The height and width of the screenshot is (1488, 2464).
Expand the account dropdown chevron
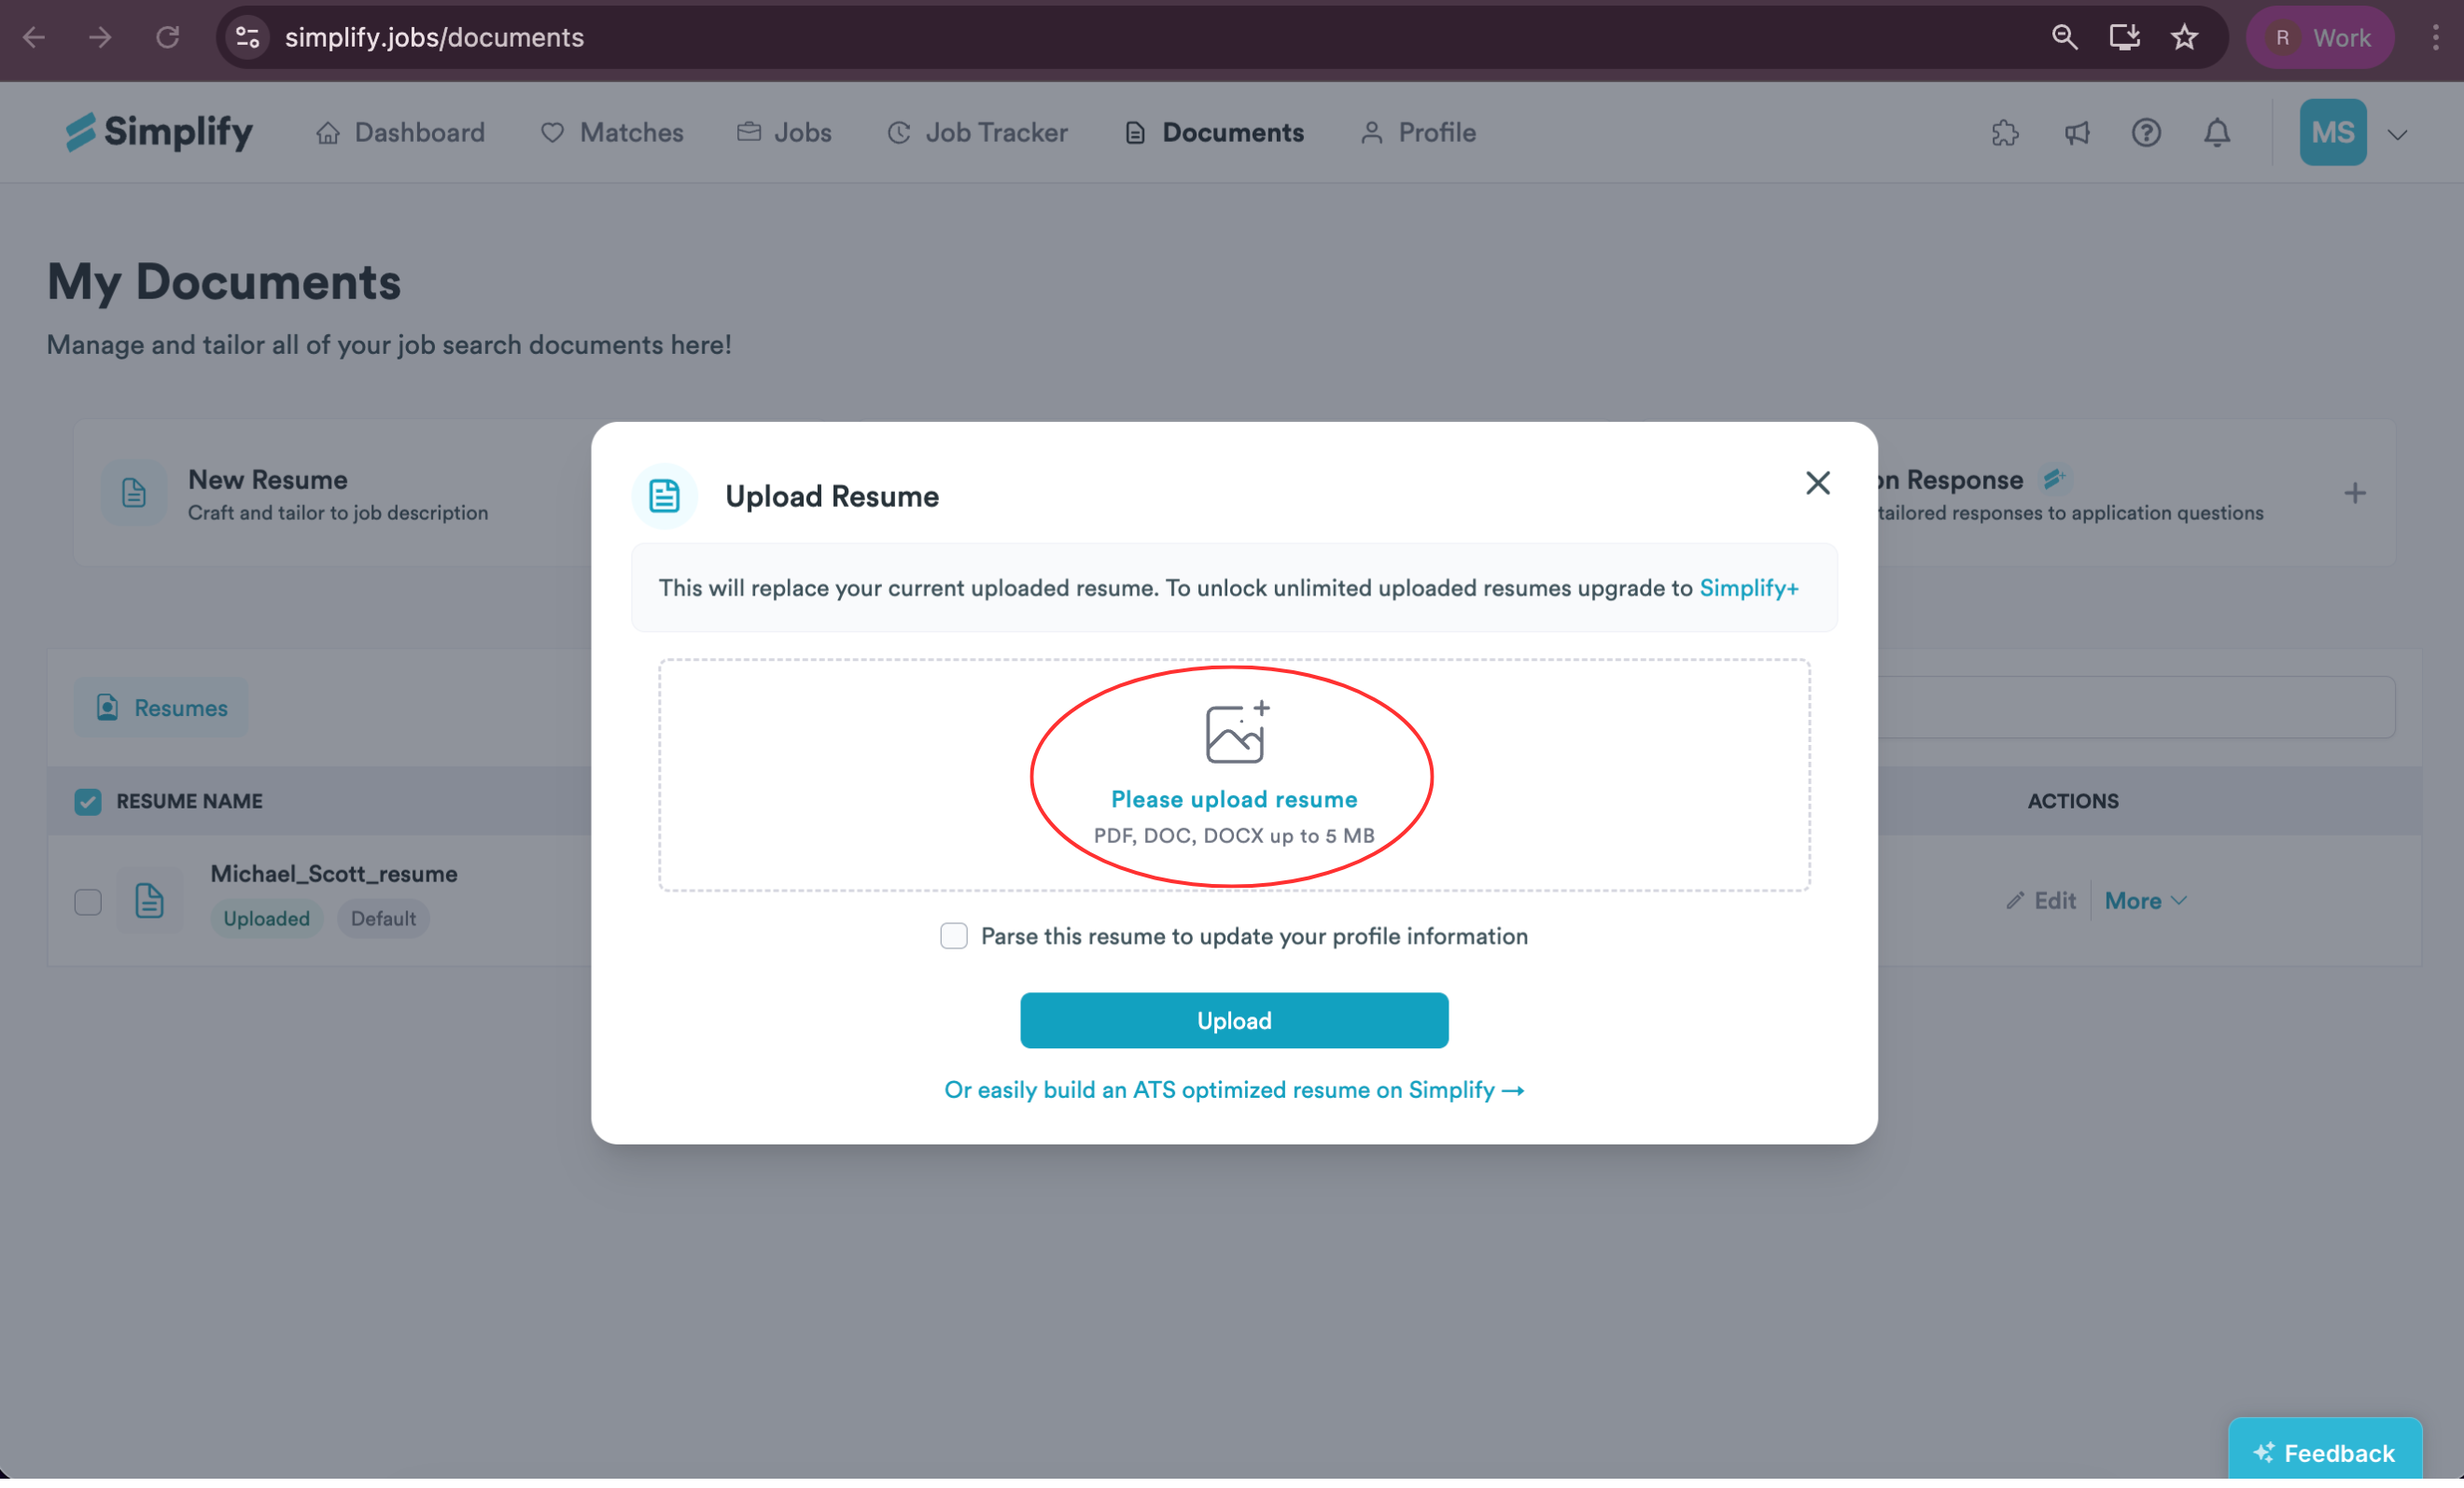pos(2397,134)
